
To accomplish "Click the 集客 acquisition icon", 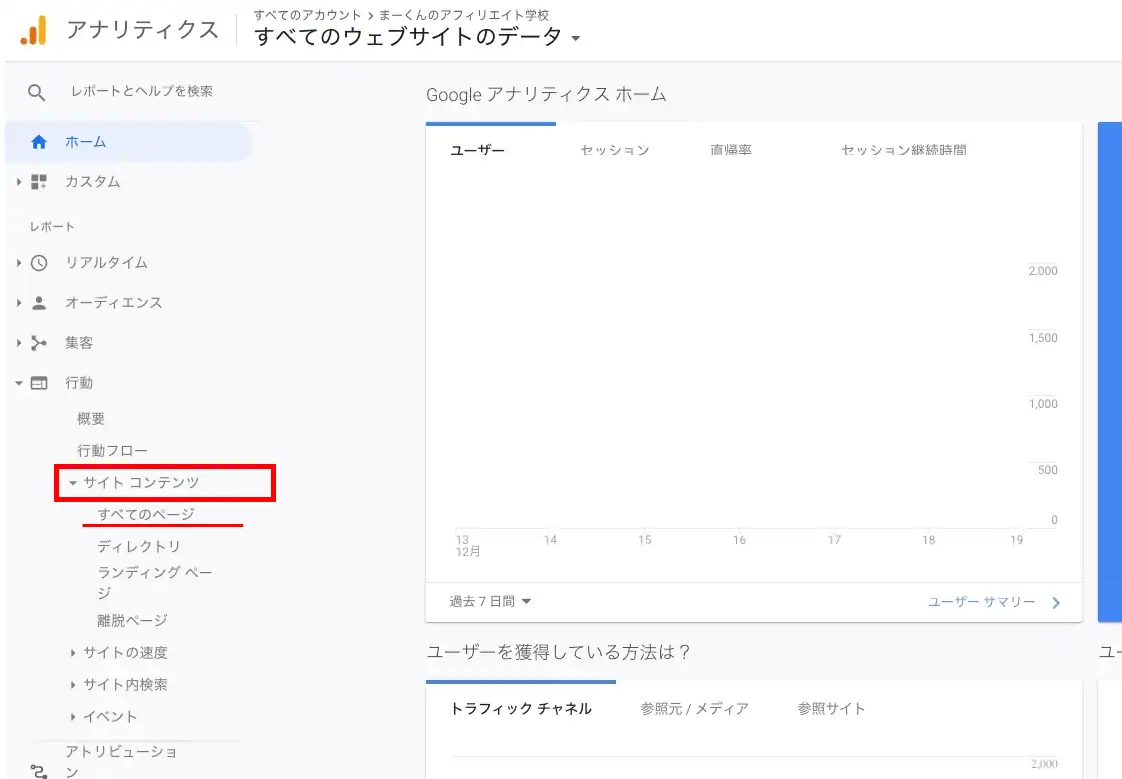I will click(39, 343).
